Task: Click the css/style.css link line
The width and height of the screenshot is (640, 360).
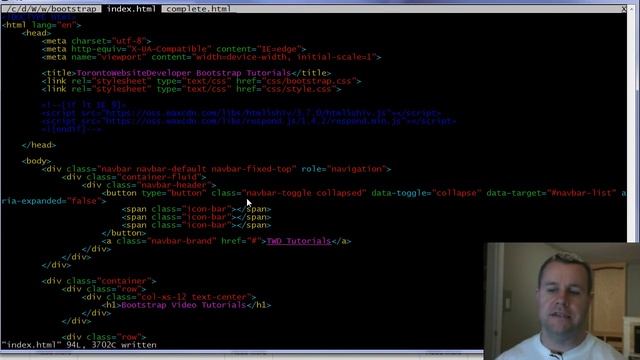Action: pyautogui.click(x=191, y=89)
